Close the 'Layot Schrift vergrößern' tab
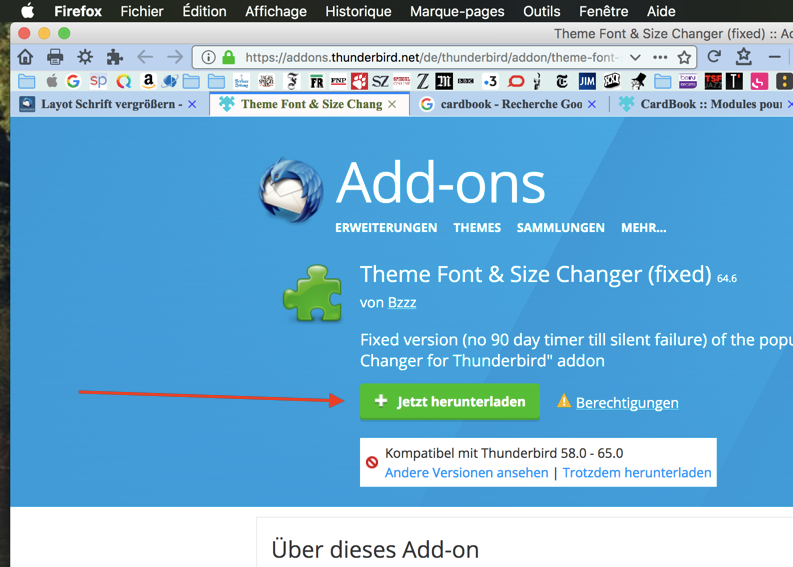This screenshot has height=567, width=793. 192,104
